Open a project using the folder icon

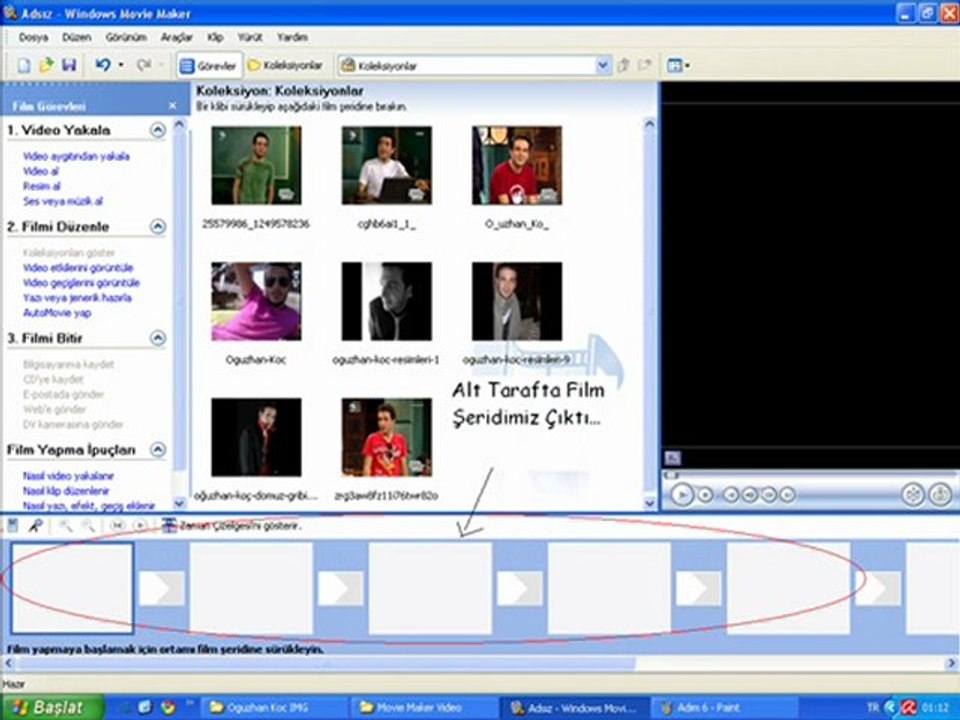47,65
